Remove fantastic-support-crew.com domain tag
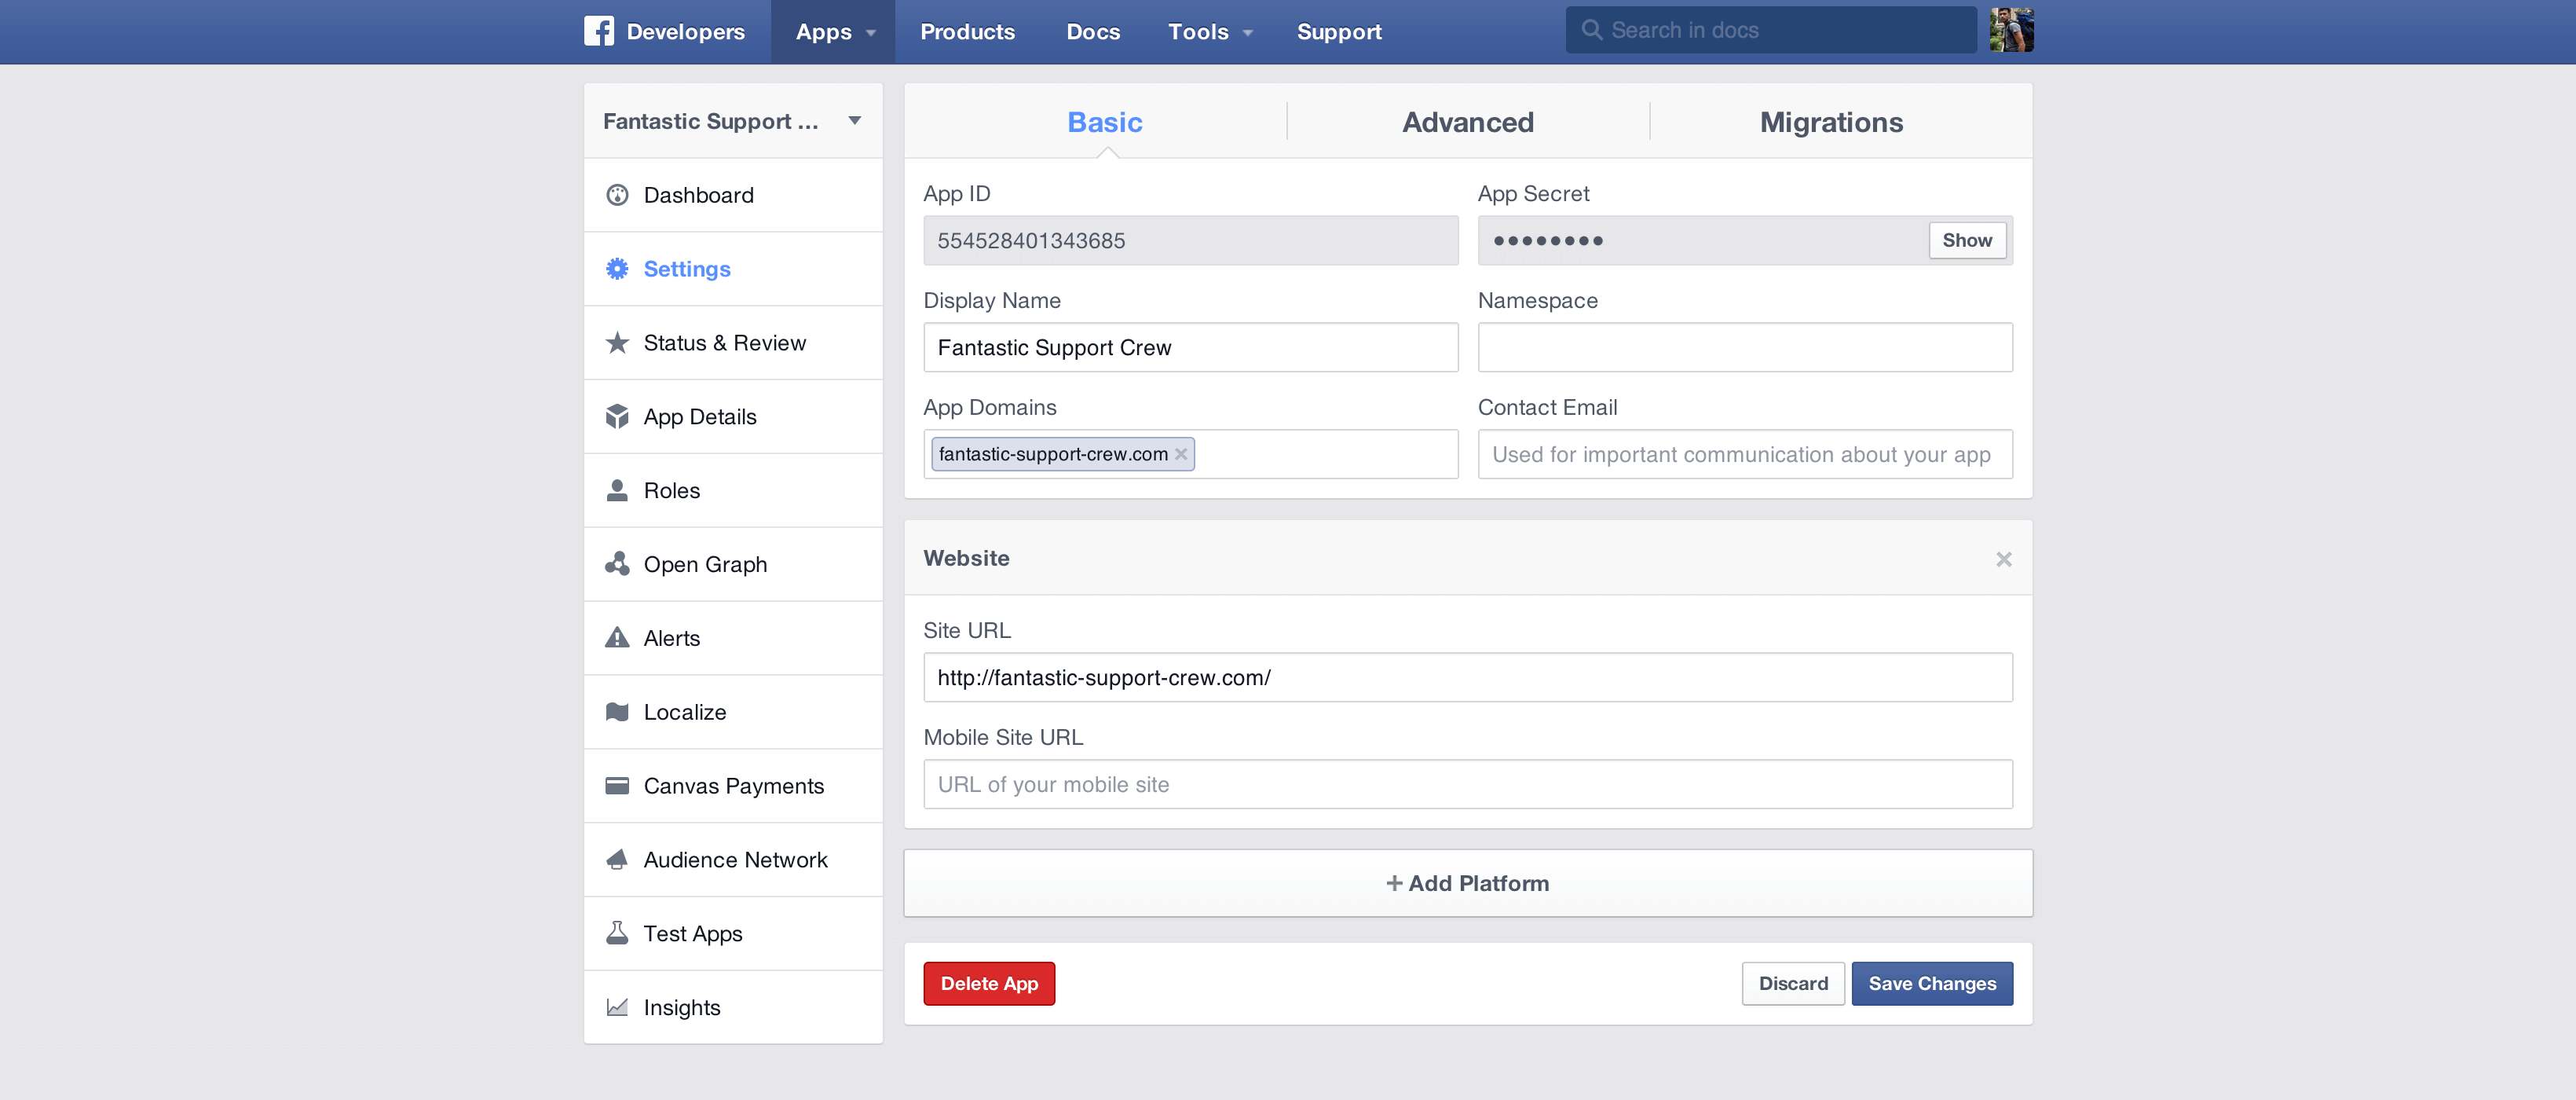 click(x=1181, y=454)
